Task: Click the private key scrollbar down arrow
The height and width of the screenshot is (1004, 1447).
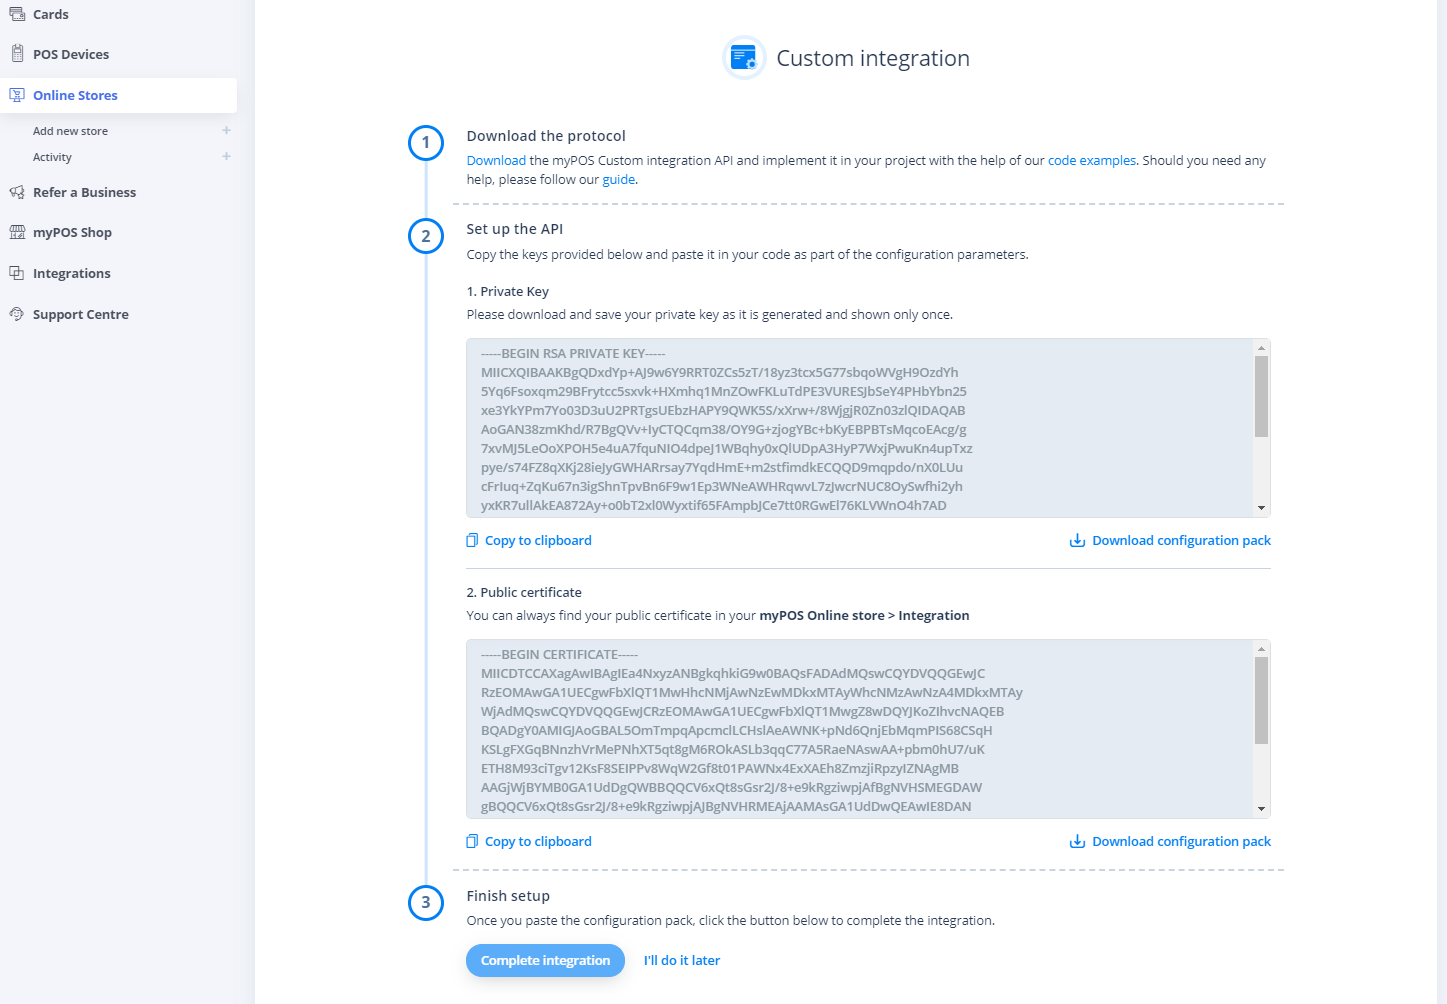Action: click(1261, 508)
